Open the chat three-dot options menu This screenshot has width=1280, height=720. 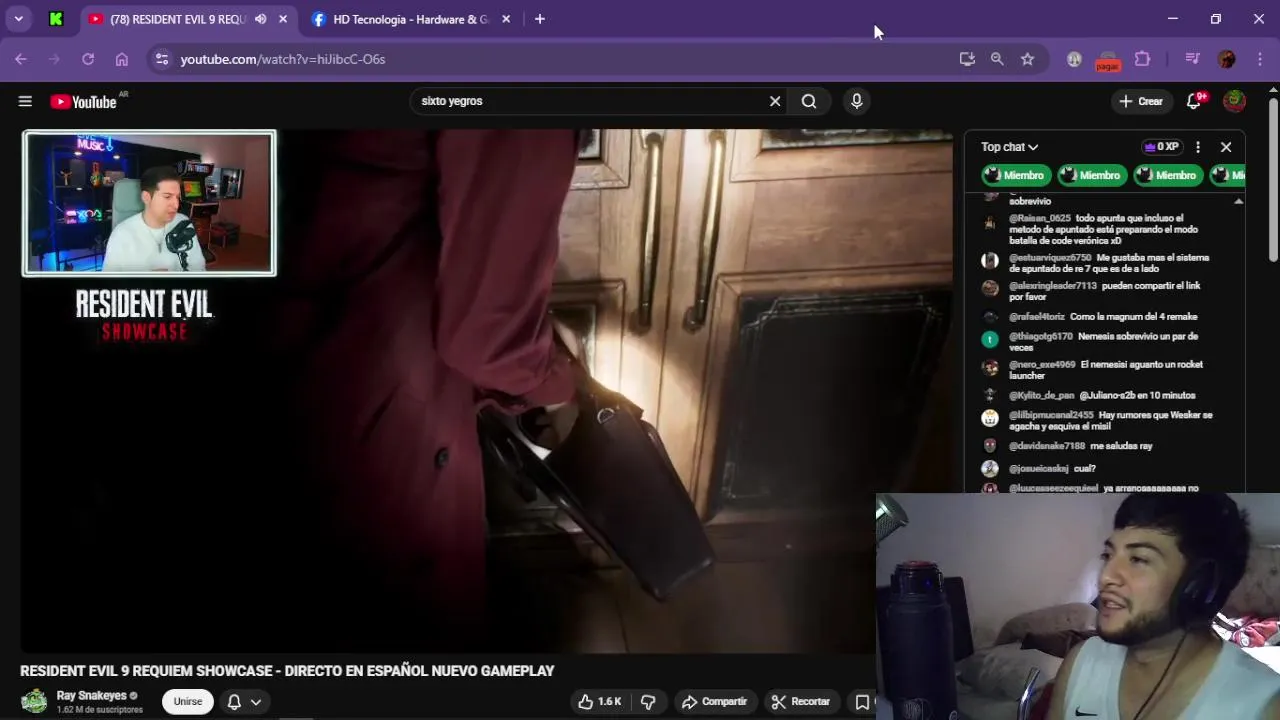click(1198, 147)
